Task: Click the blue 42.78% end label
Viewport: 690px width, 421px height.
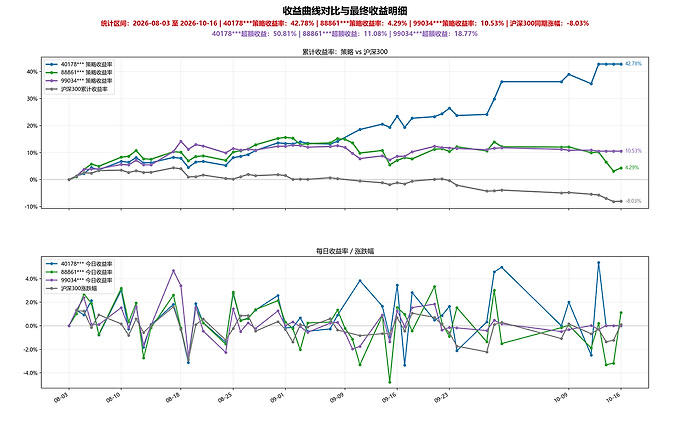Action: (x=633, y=64)
